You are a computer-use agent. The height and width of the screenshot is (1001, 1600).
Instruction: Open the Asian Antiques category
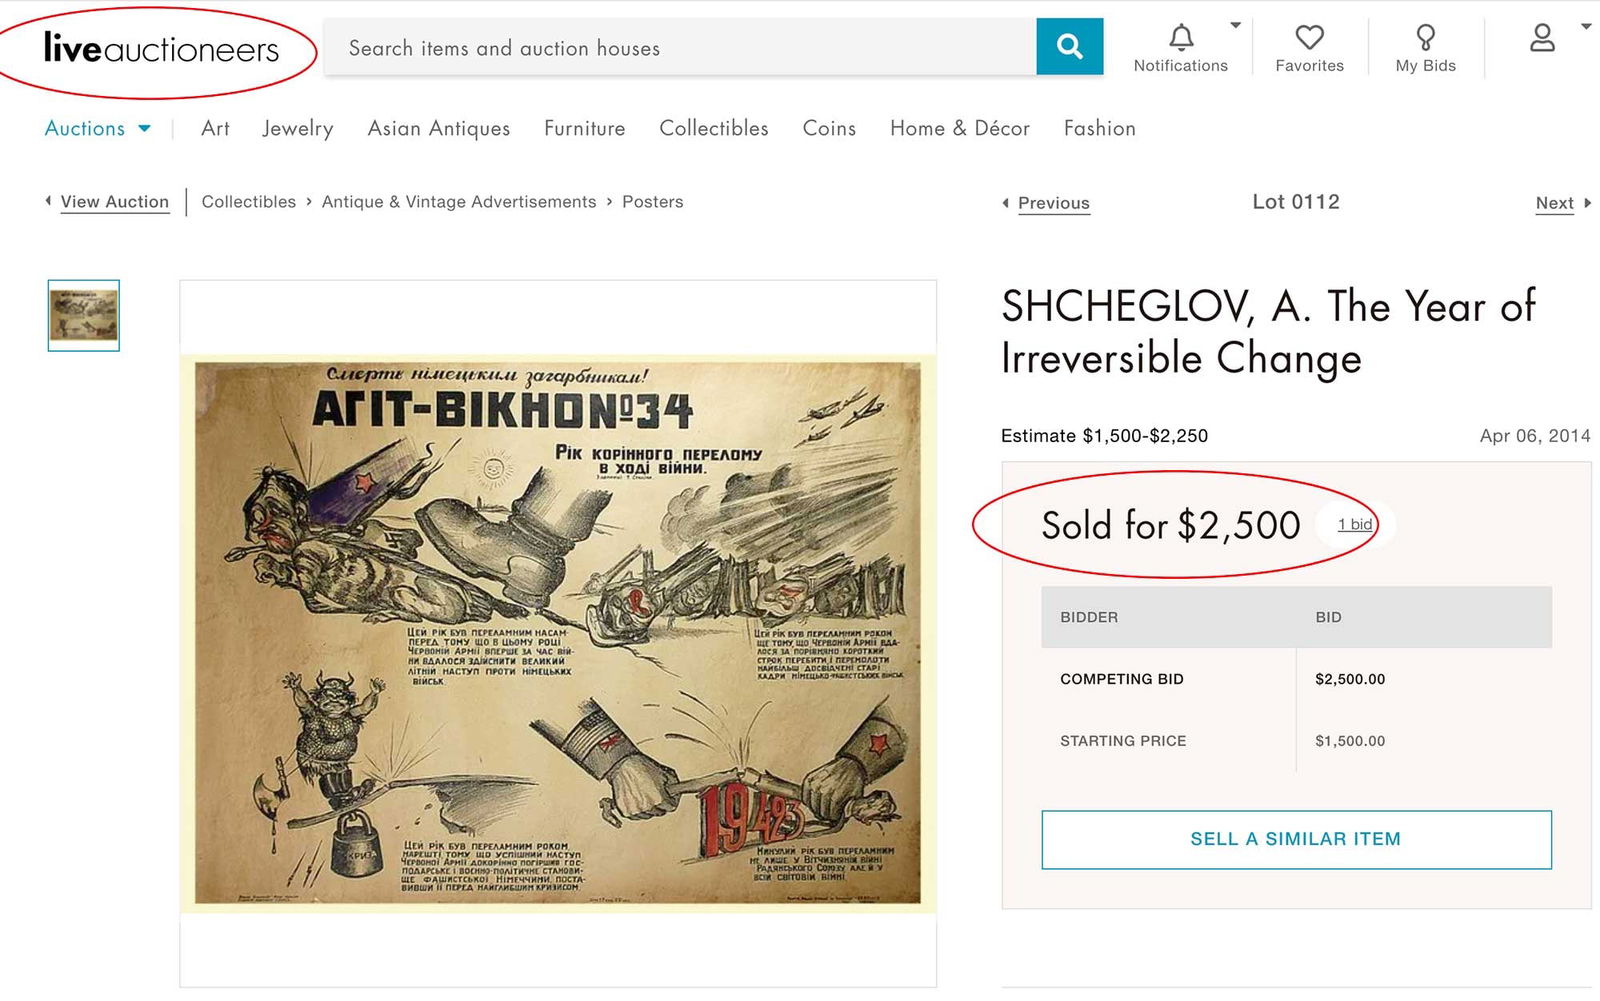pyautogui.click(x=438, y=128)
